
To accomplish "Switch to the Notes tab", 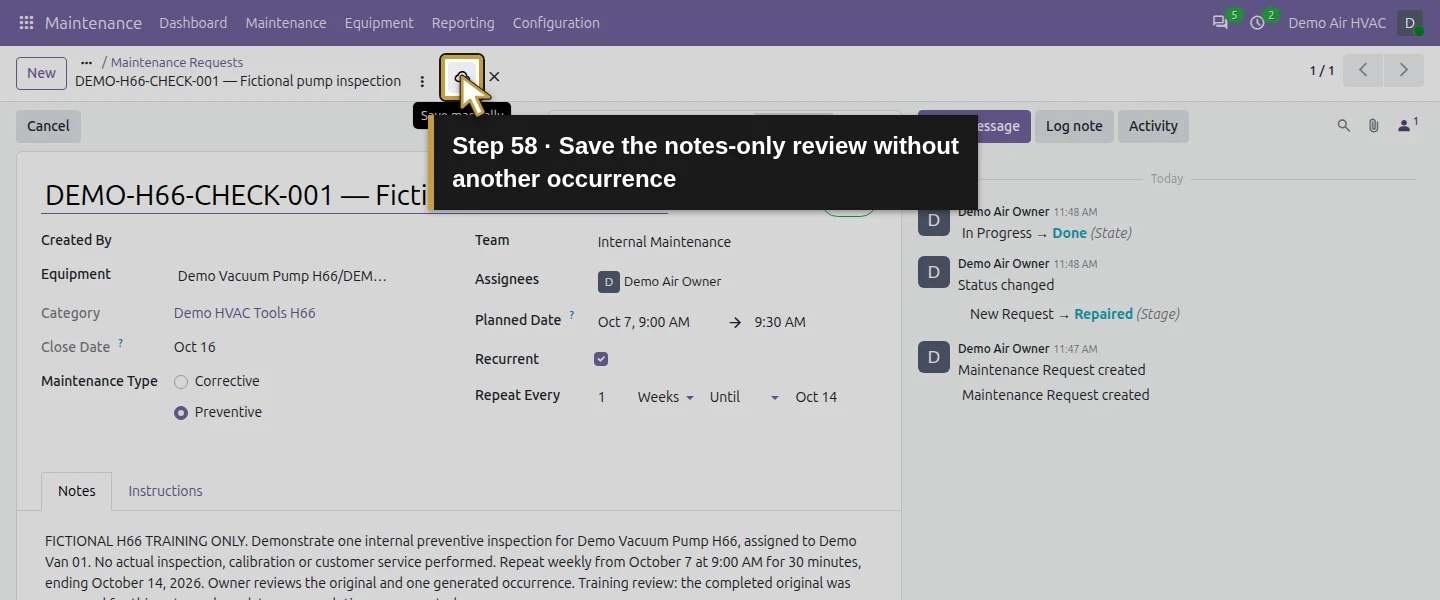I will 77,491.
